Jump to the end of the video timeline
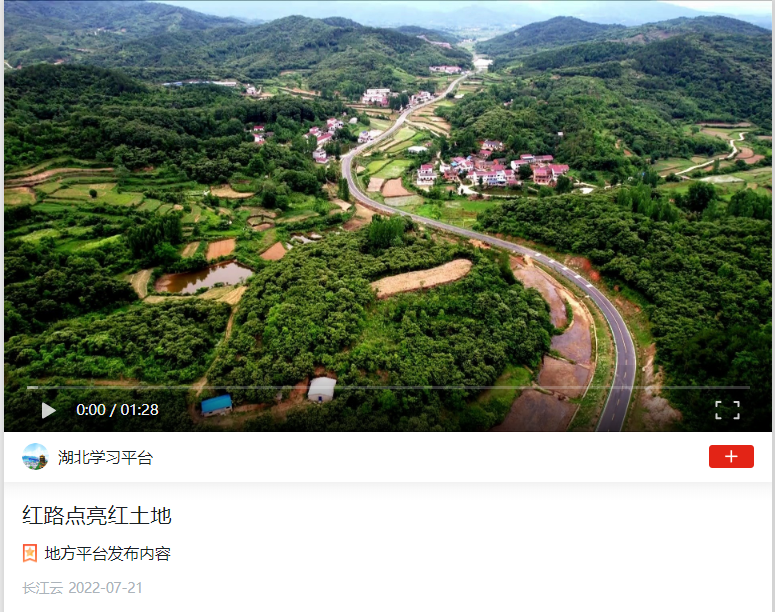 748,388
